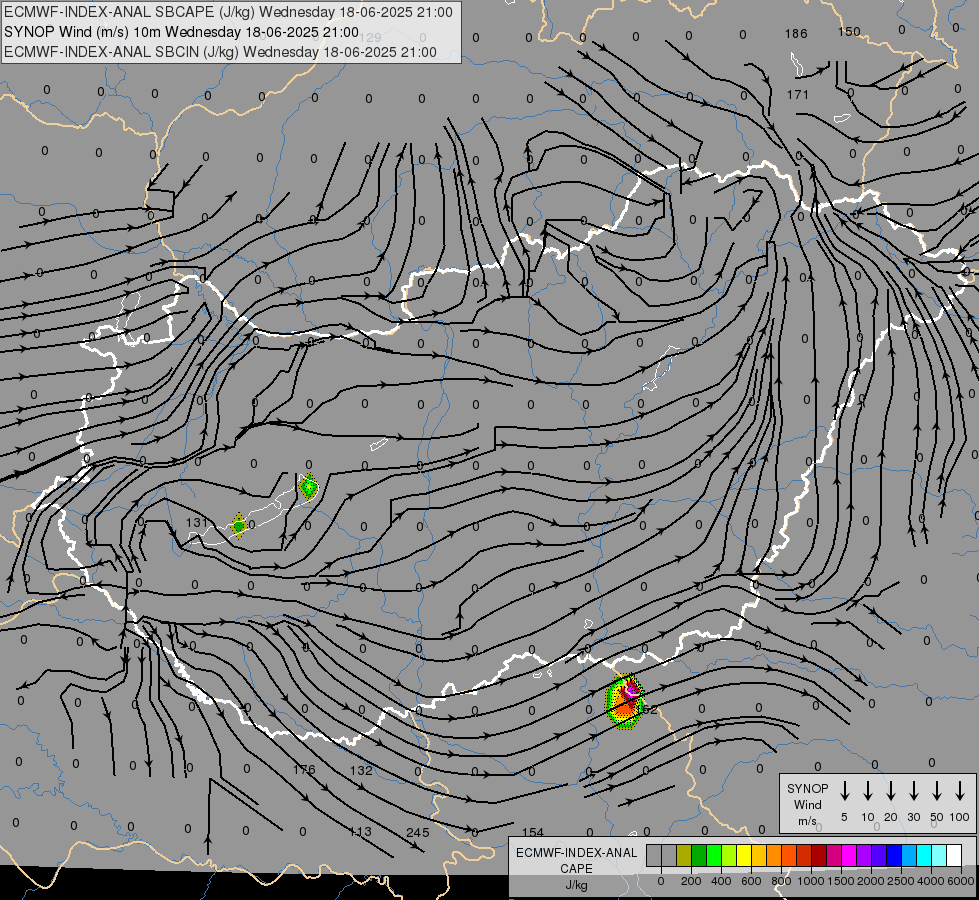Click the 2500 tick label on CAPE scale
The height and width of the screenshot is (900, 979).
click(x=901, y=881)
